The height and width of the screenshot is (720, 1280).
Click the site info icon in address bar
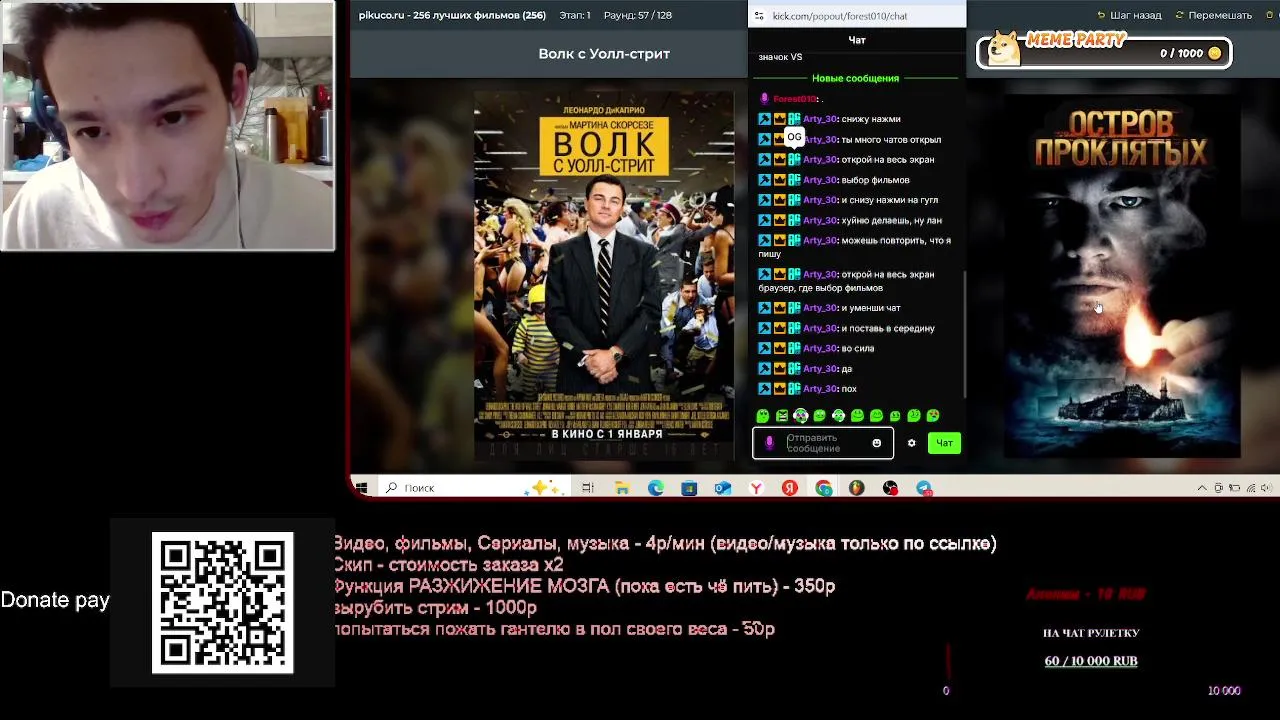[x=759, y=16]
